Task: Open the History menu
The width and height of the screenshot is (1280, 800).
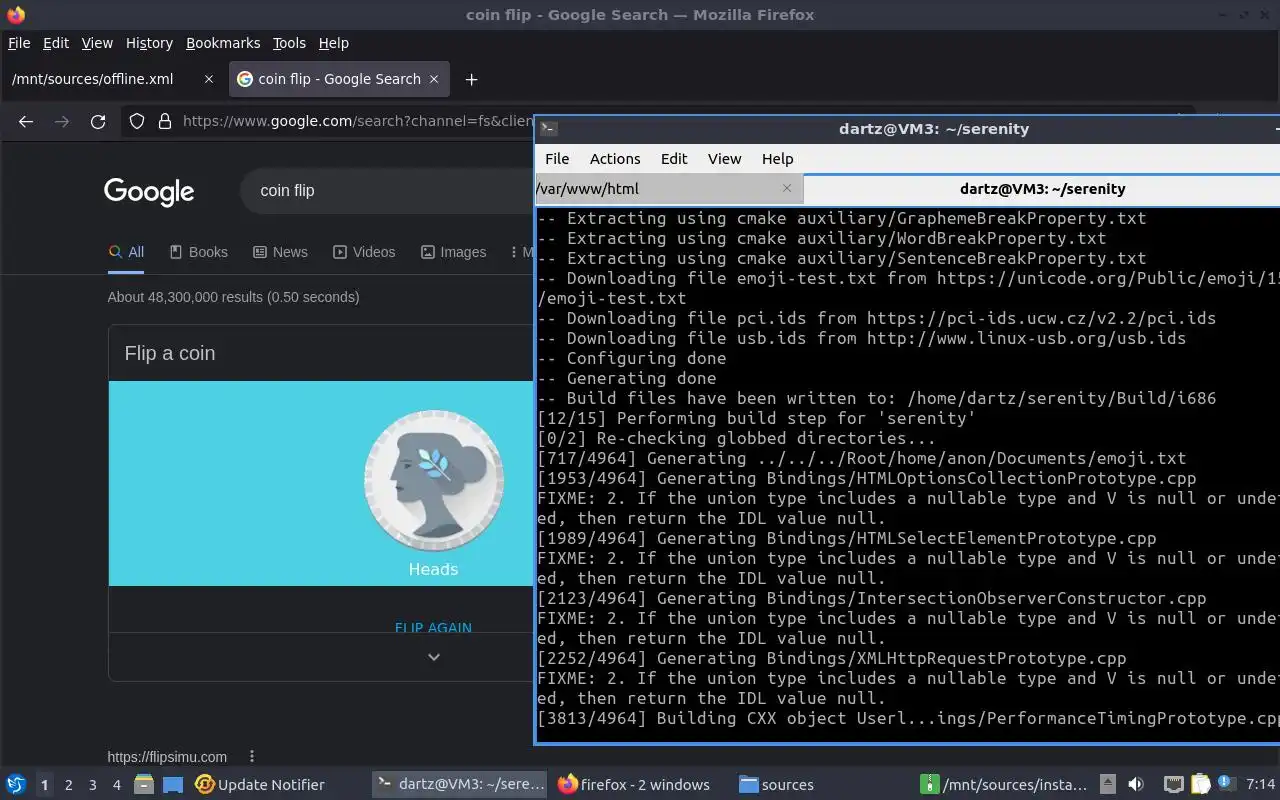Action: click(x=149, y=43)
